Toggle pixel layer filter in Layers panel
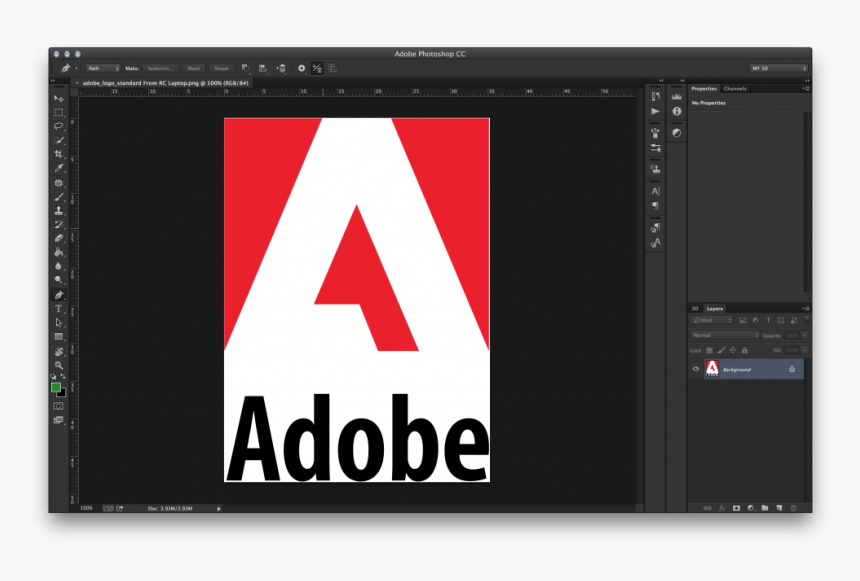Image resolution: width=860 pixels, height=581 pixels. tap(743, 320)
